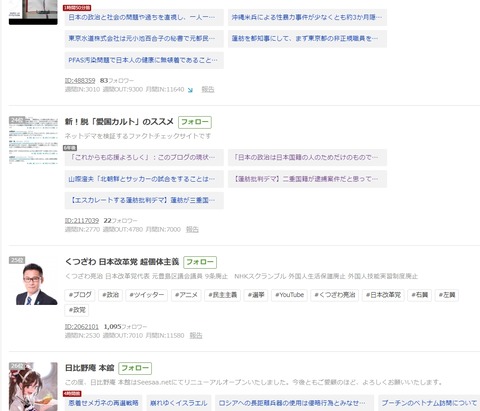Open article starting PFAS汚染問題で日本人の健康
Image resolution: width=480 pixels, height=411 pixels.
tap(144, 60)
